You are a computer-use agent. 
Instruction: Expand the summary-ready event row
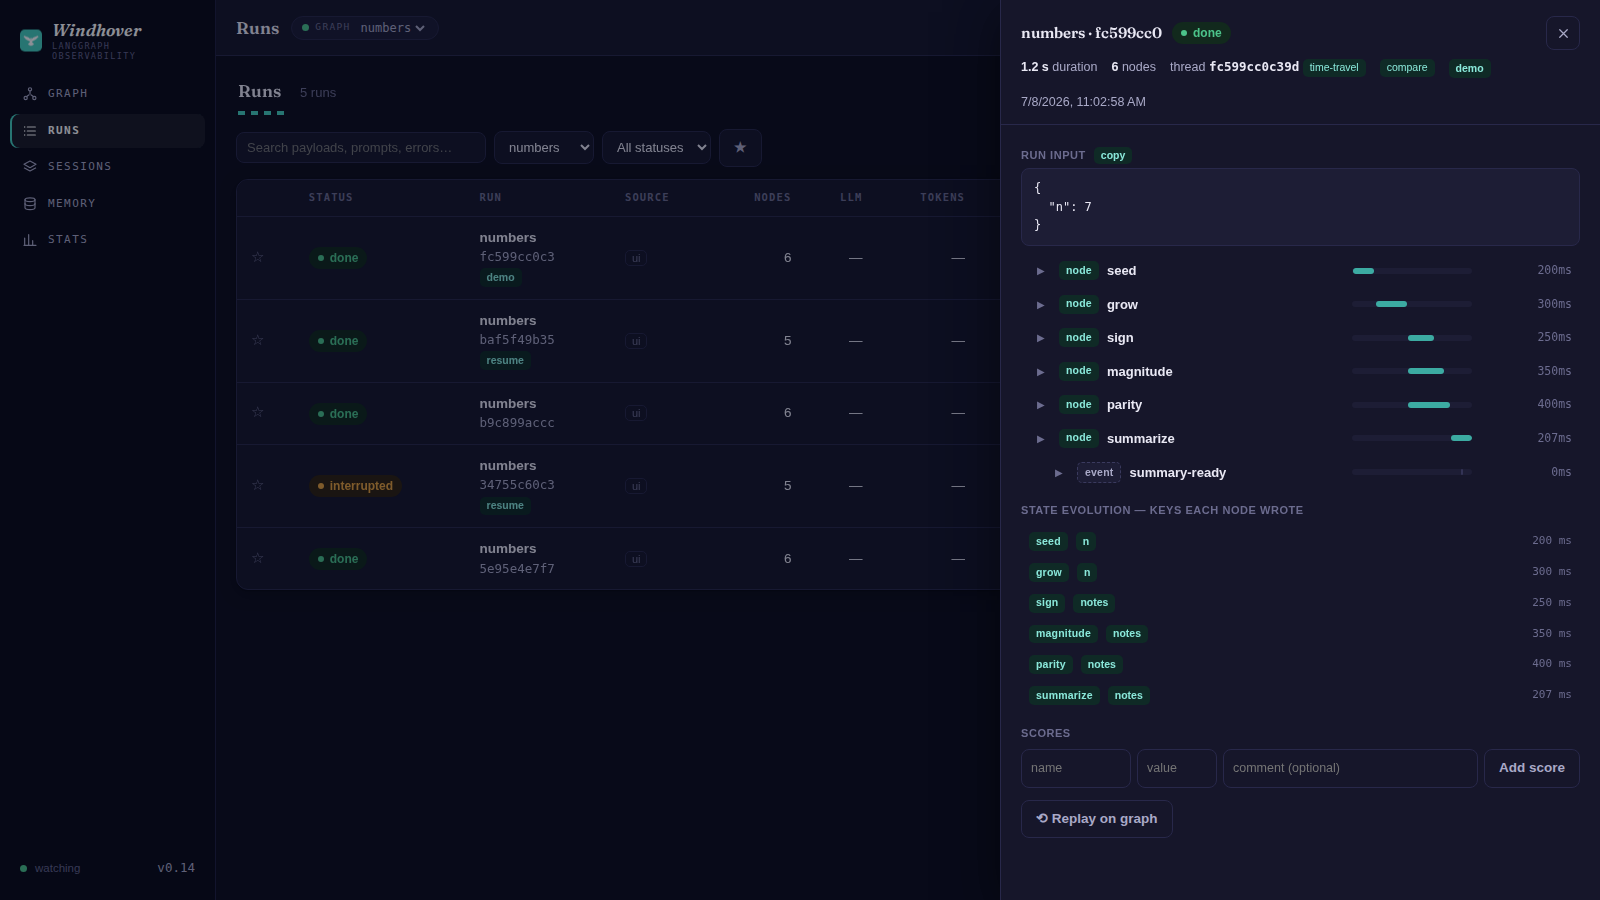pos(1058,473)
